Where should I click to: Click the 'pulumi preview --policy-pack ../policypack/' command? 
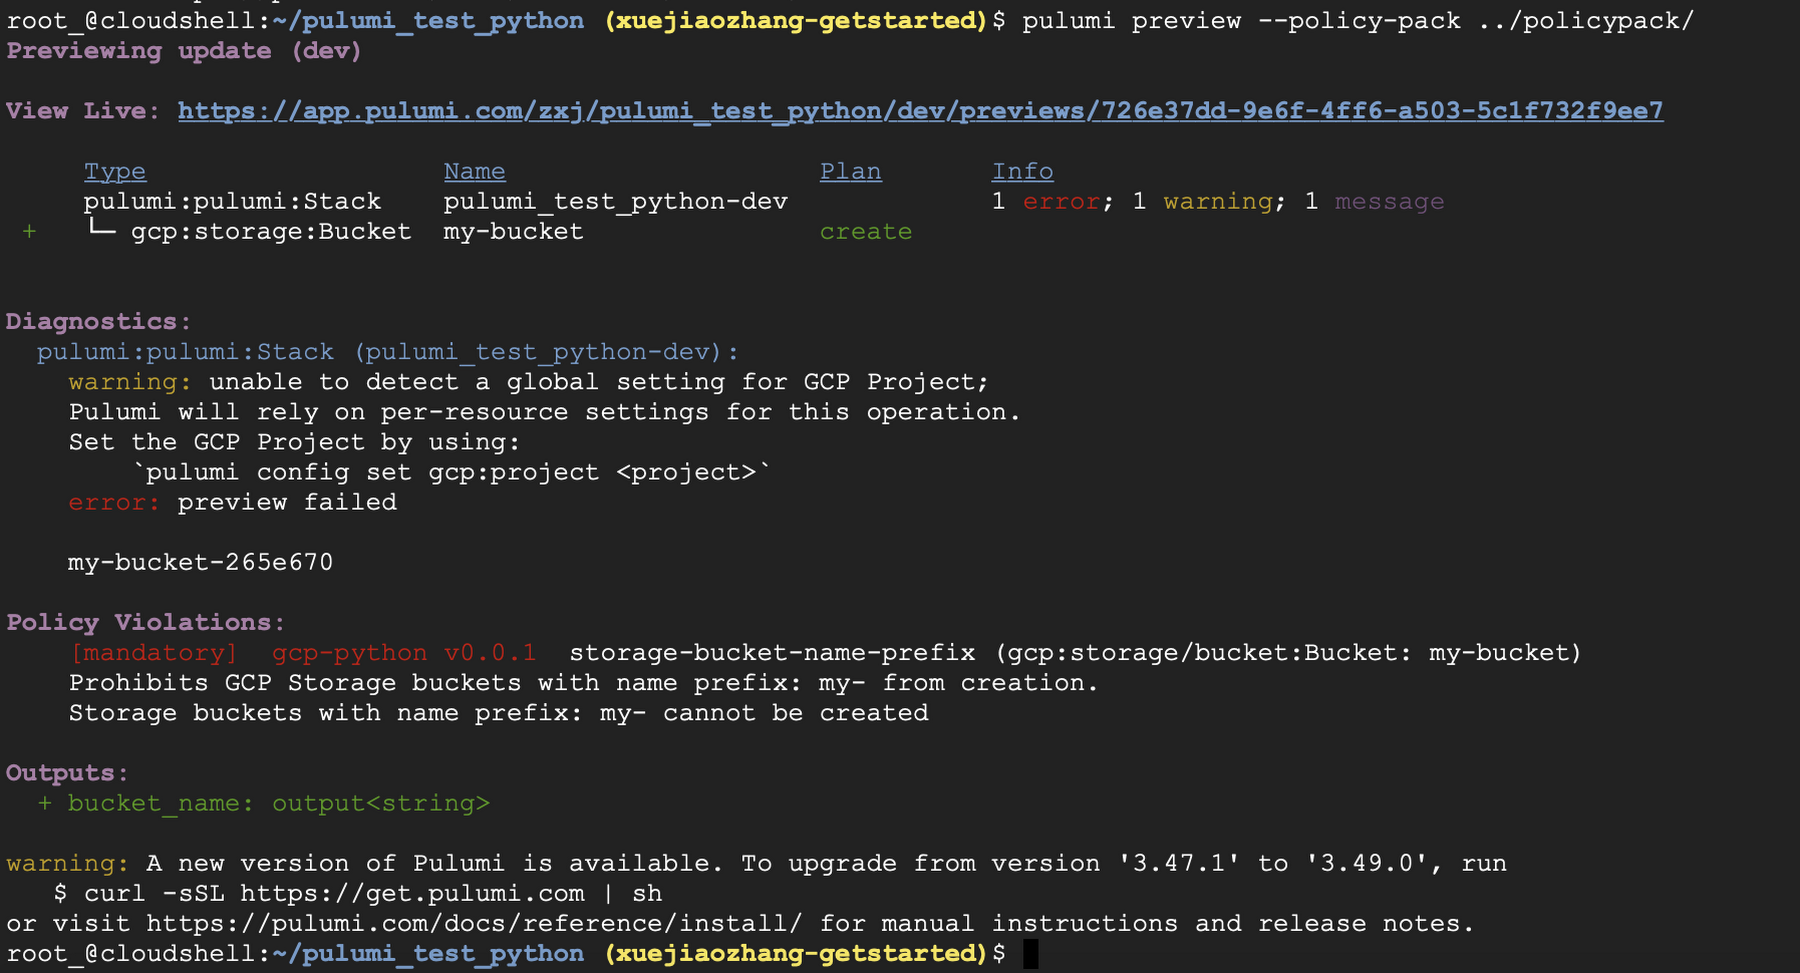(1358, 21)
